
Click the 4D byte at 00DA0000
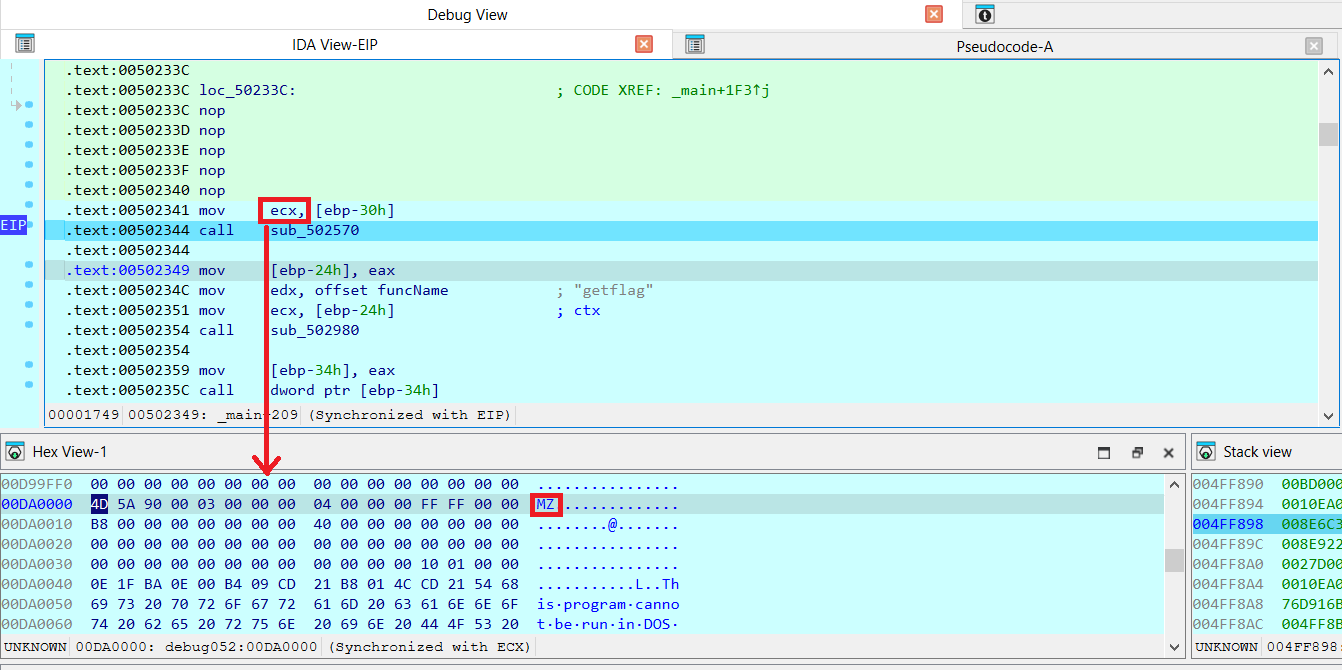coord(99,504)
